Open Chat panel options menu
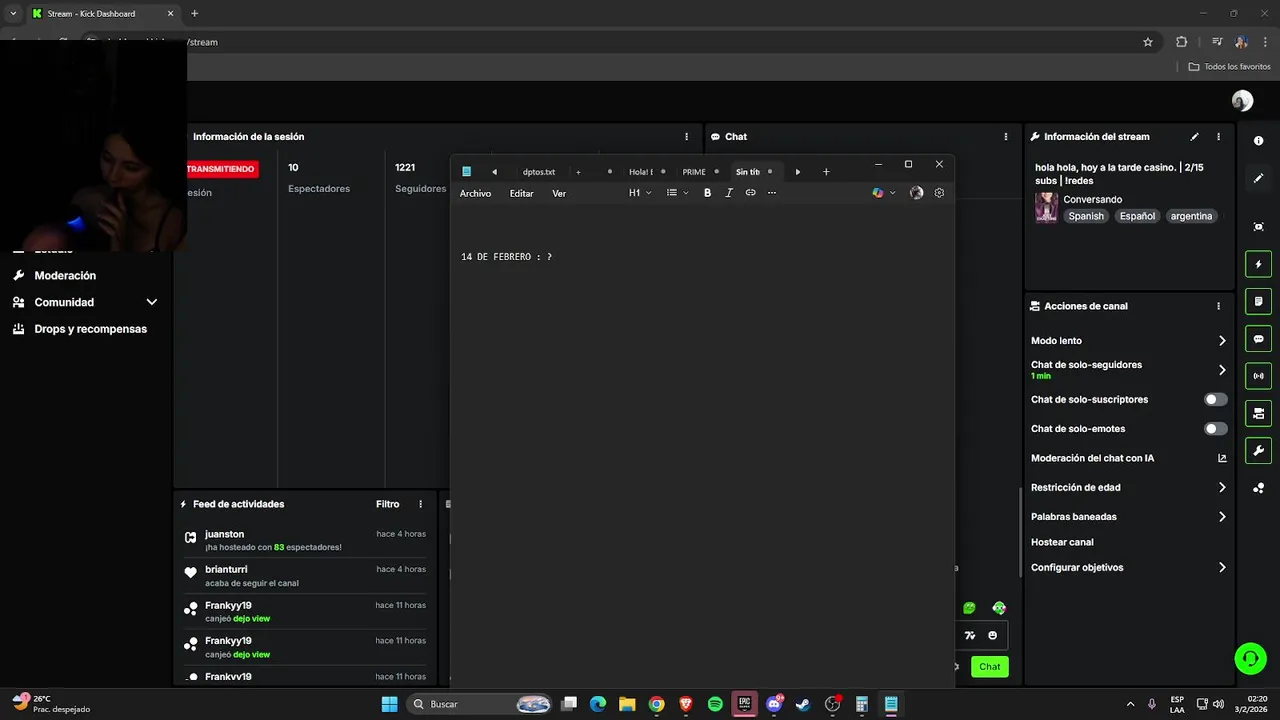The image size is (1280, 720). (x=1006, y=137)
